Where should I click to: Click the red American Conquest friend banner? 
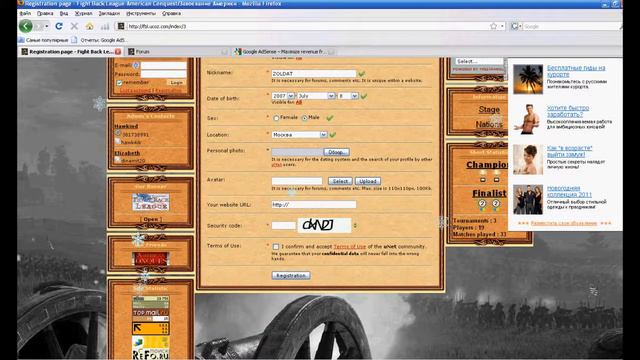point(151,259)
